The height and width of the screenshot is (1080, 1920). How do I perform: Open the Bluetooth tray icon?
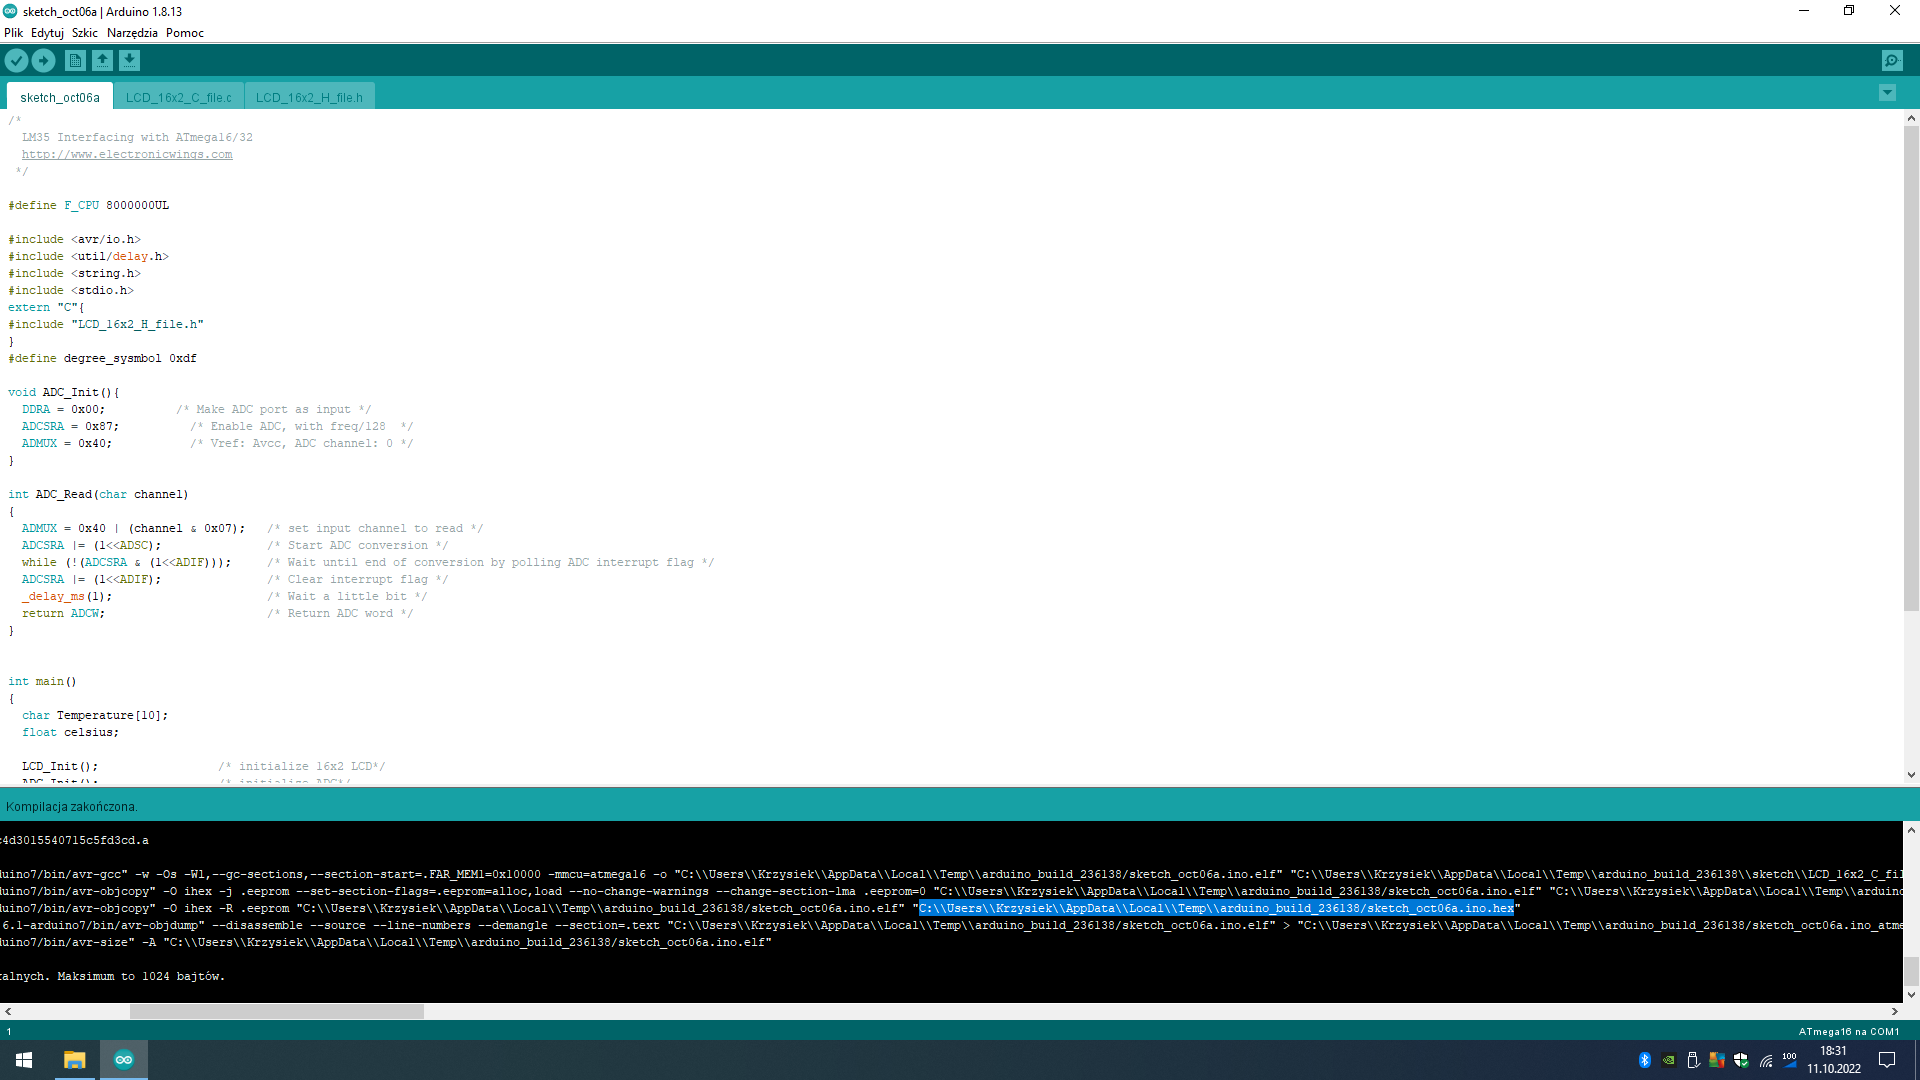(x=1645, y=1060)
